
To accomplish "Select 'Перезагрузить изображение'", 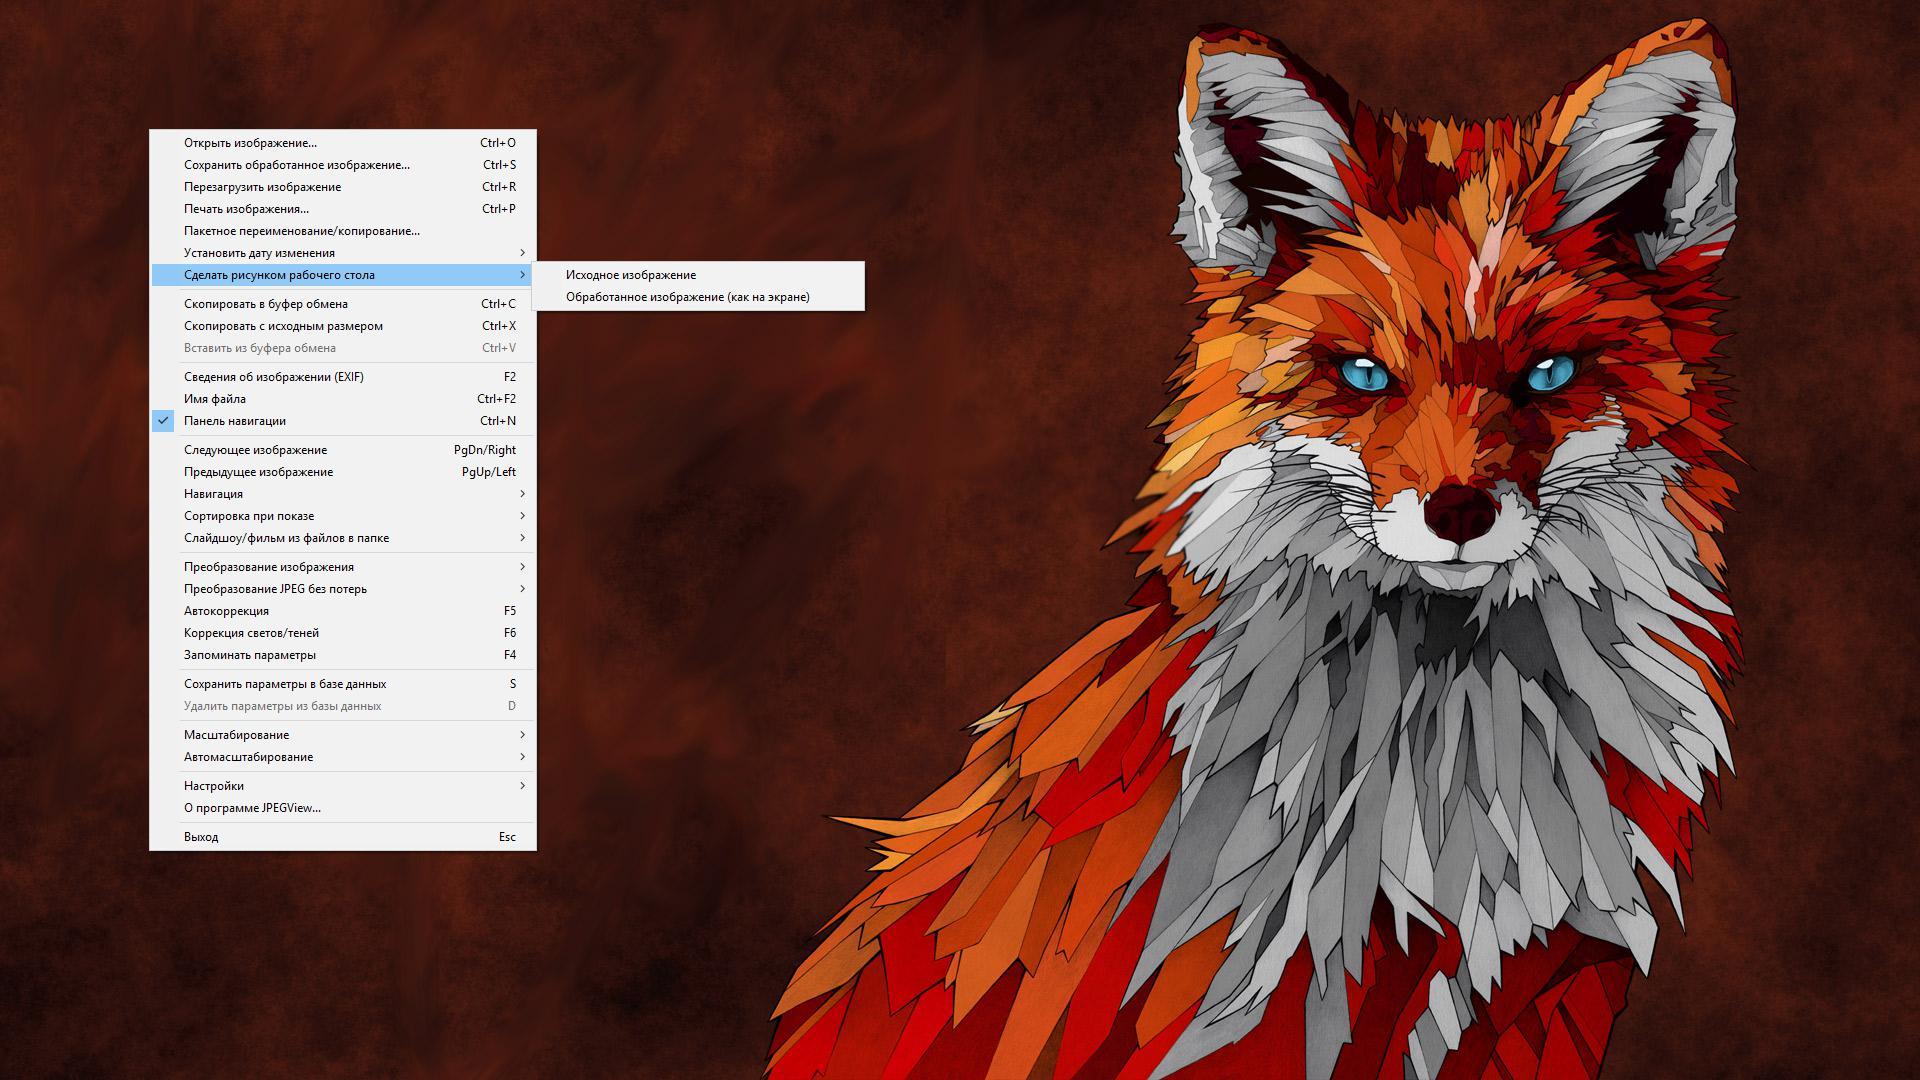I will coord(343,187).
